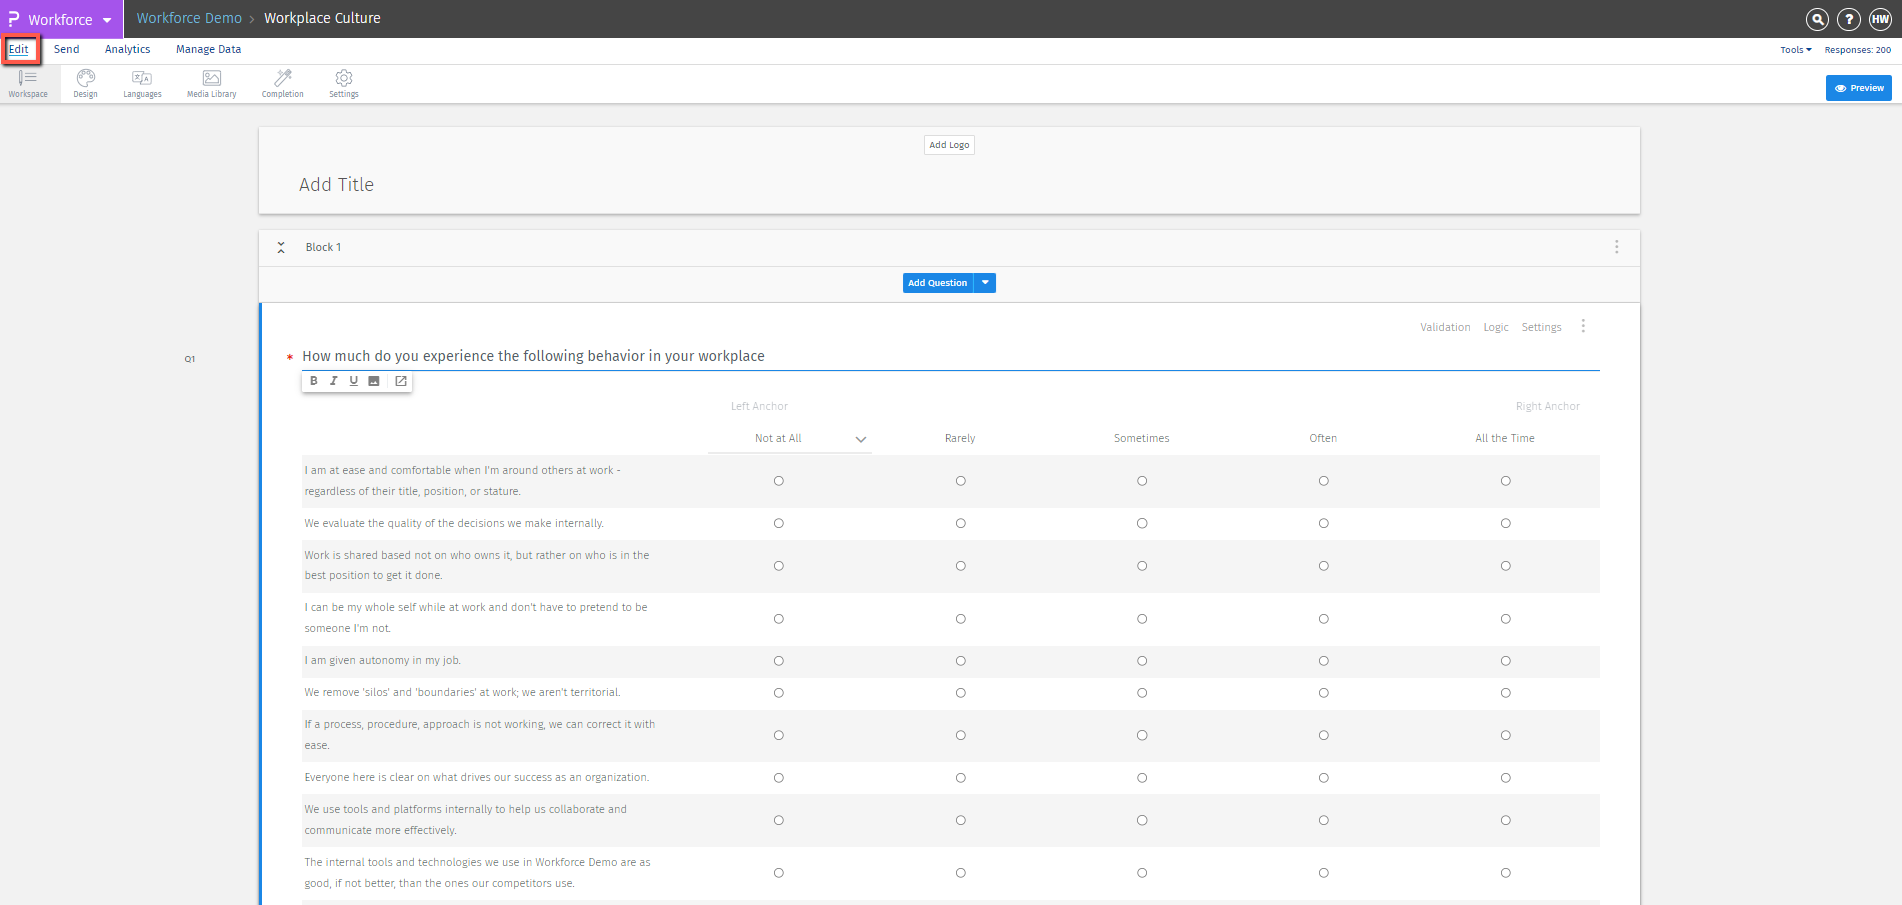Expand the Add Question dropdown arrow
The width and height of the screenshot is (1902, 905).
pyautogui.click(x=985, y=283)
